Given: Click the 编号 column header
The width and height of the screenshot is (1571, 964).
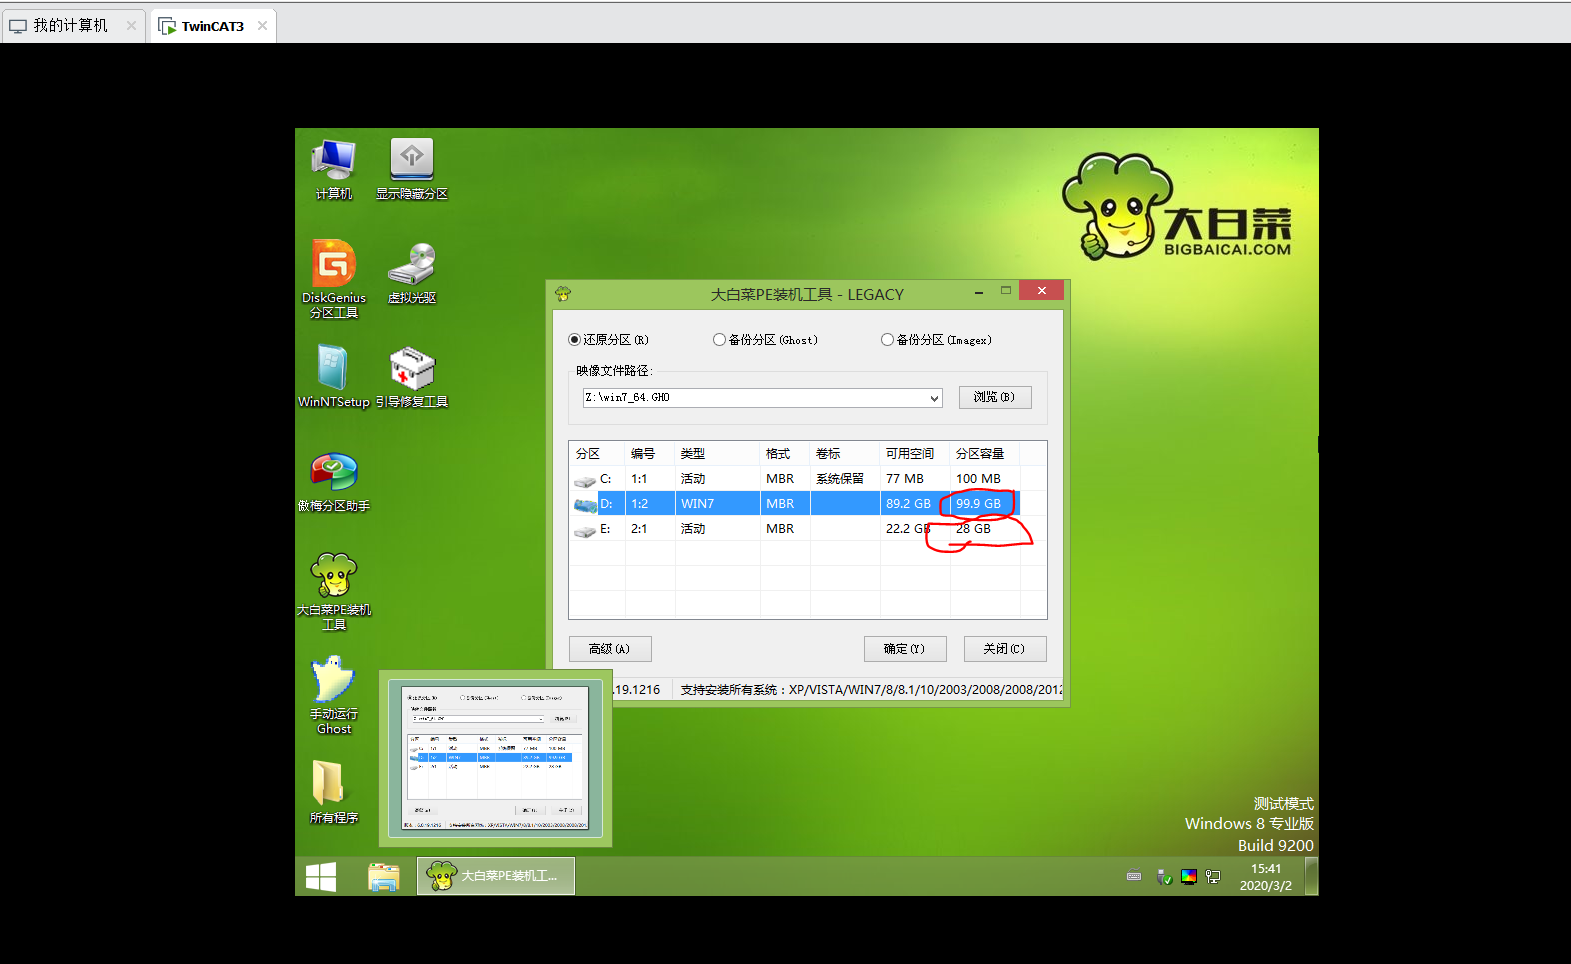Looking at the screenshot, I should pyautogui.click(x=650, y=454).
